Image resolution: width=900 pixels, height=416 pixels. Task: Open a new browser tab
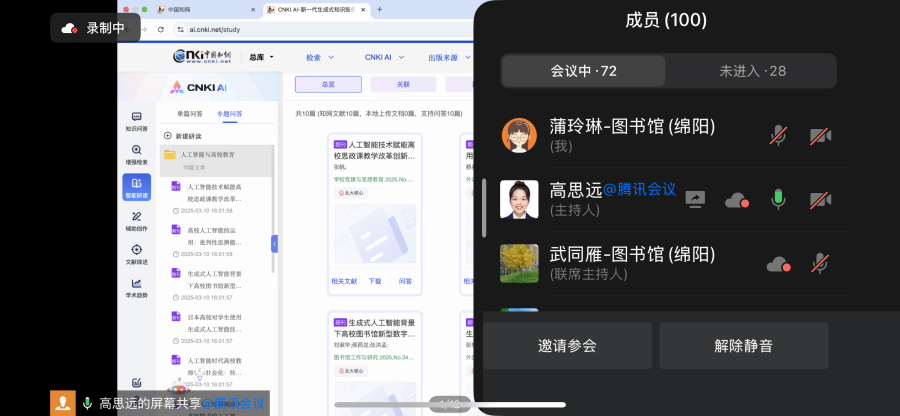(379, 10)
